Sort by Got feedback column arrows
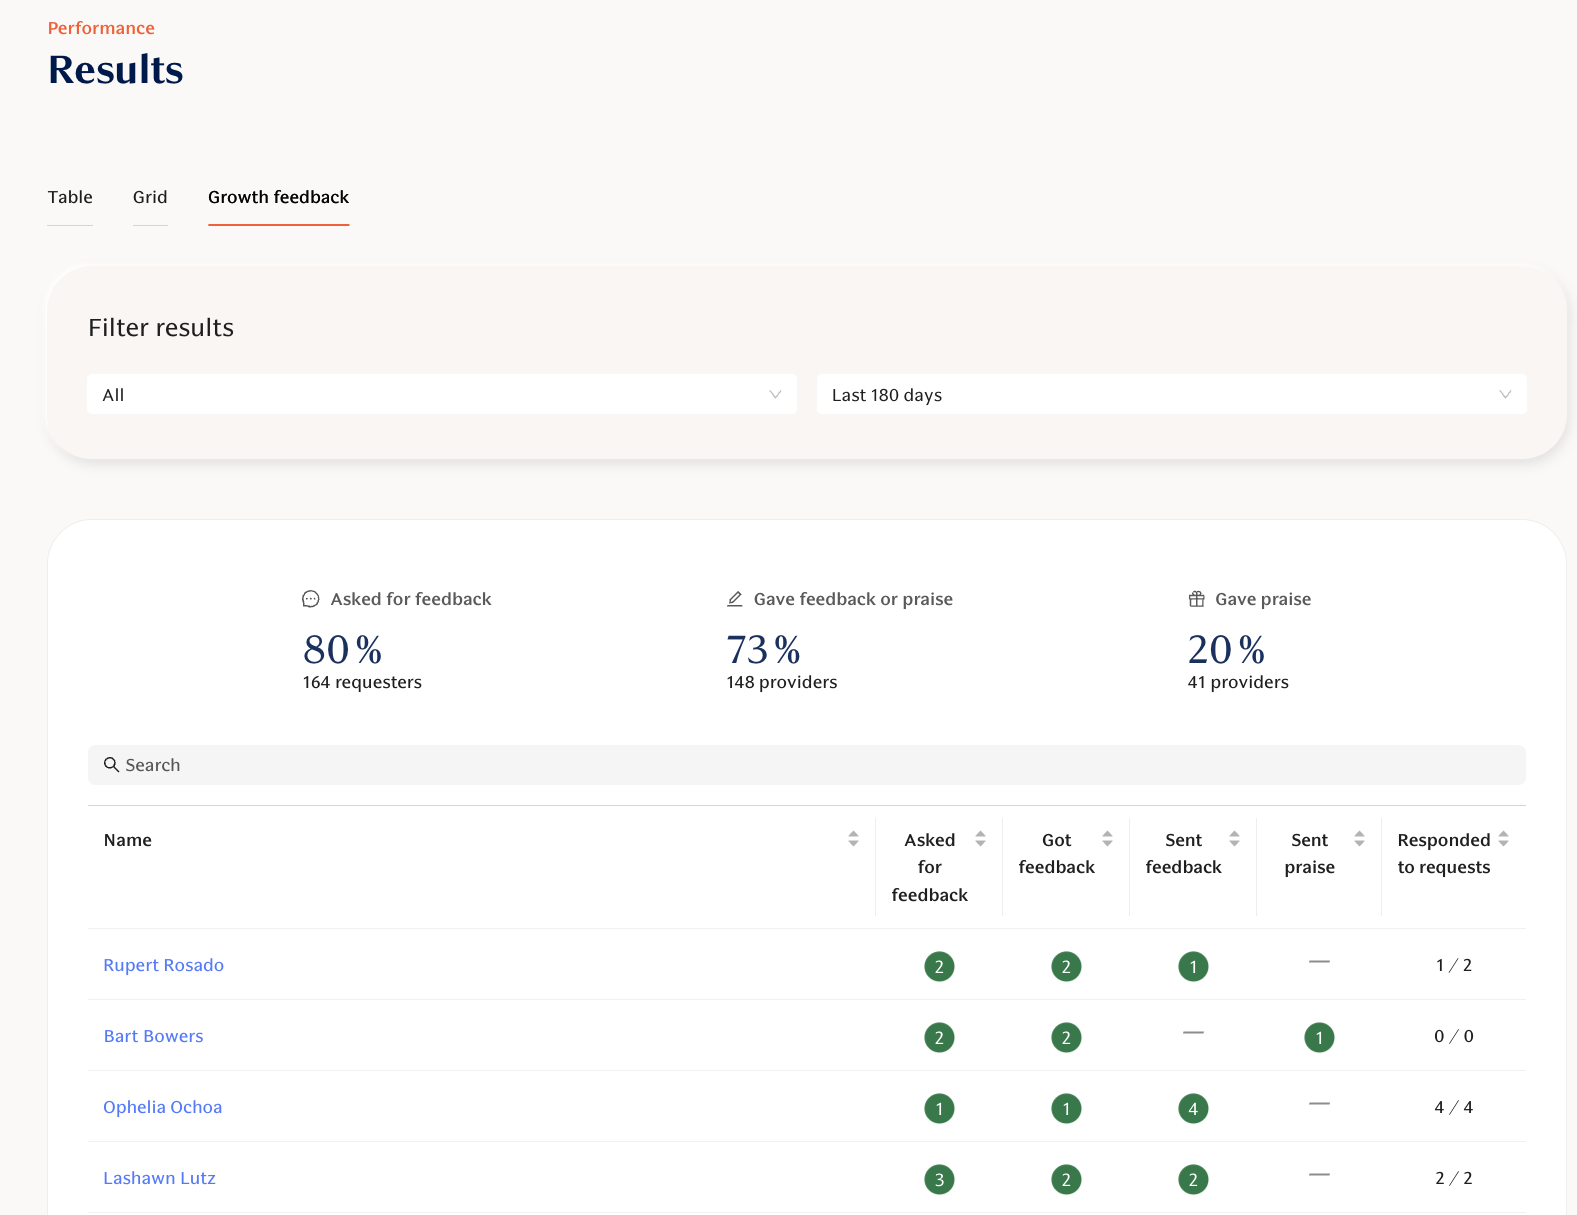This screenshot has height=1215, width=1577. coord(1107,839)
